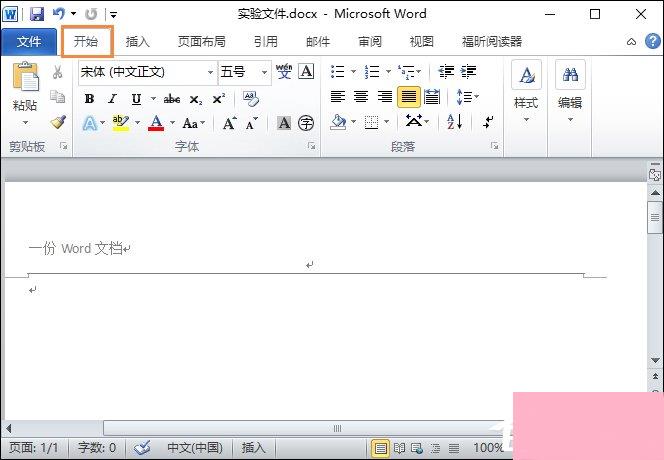Click the Save icon in quick access toolbar
664x460 pixels.
click(37, 14)
